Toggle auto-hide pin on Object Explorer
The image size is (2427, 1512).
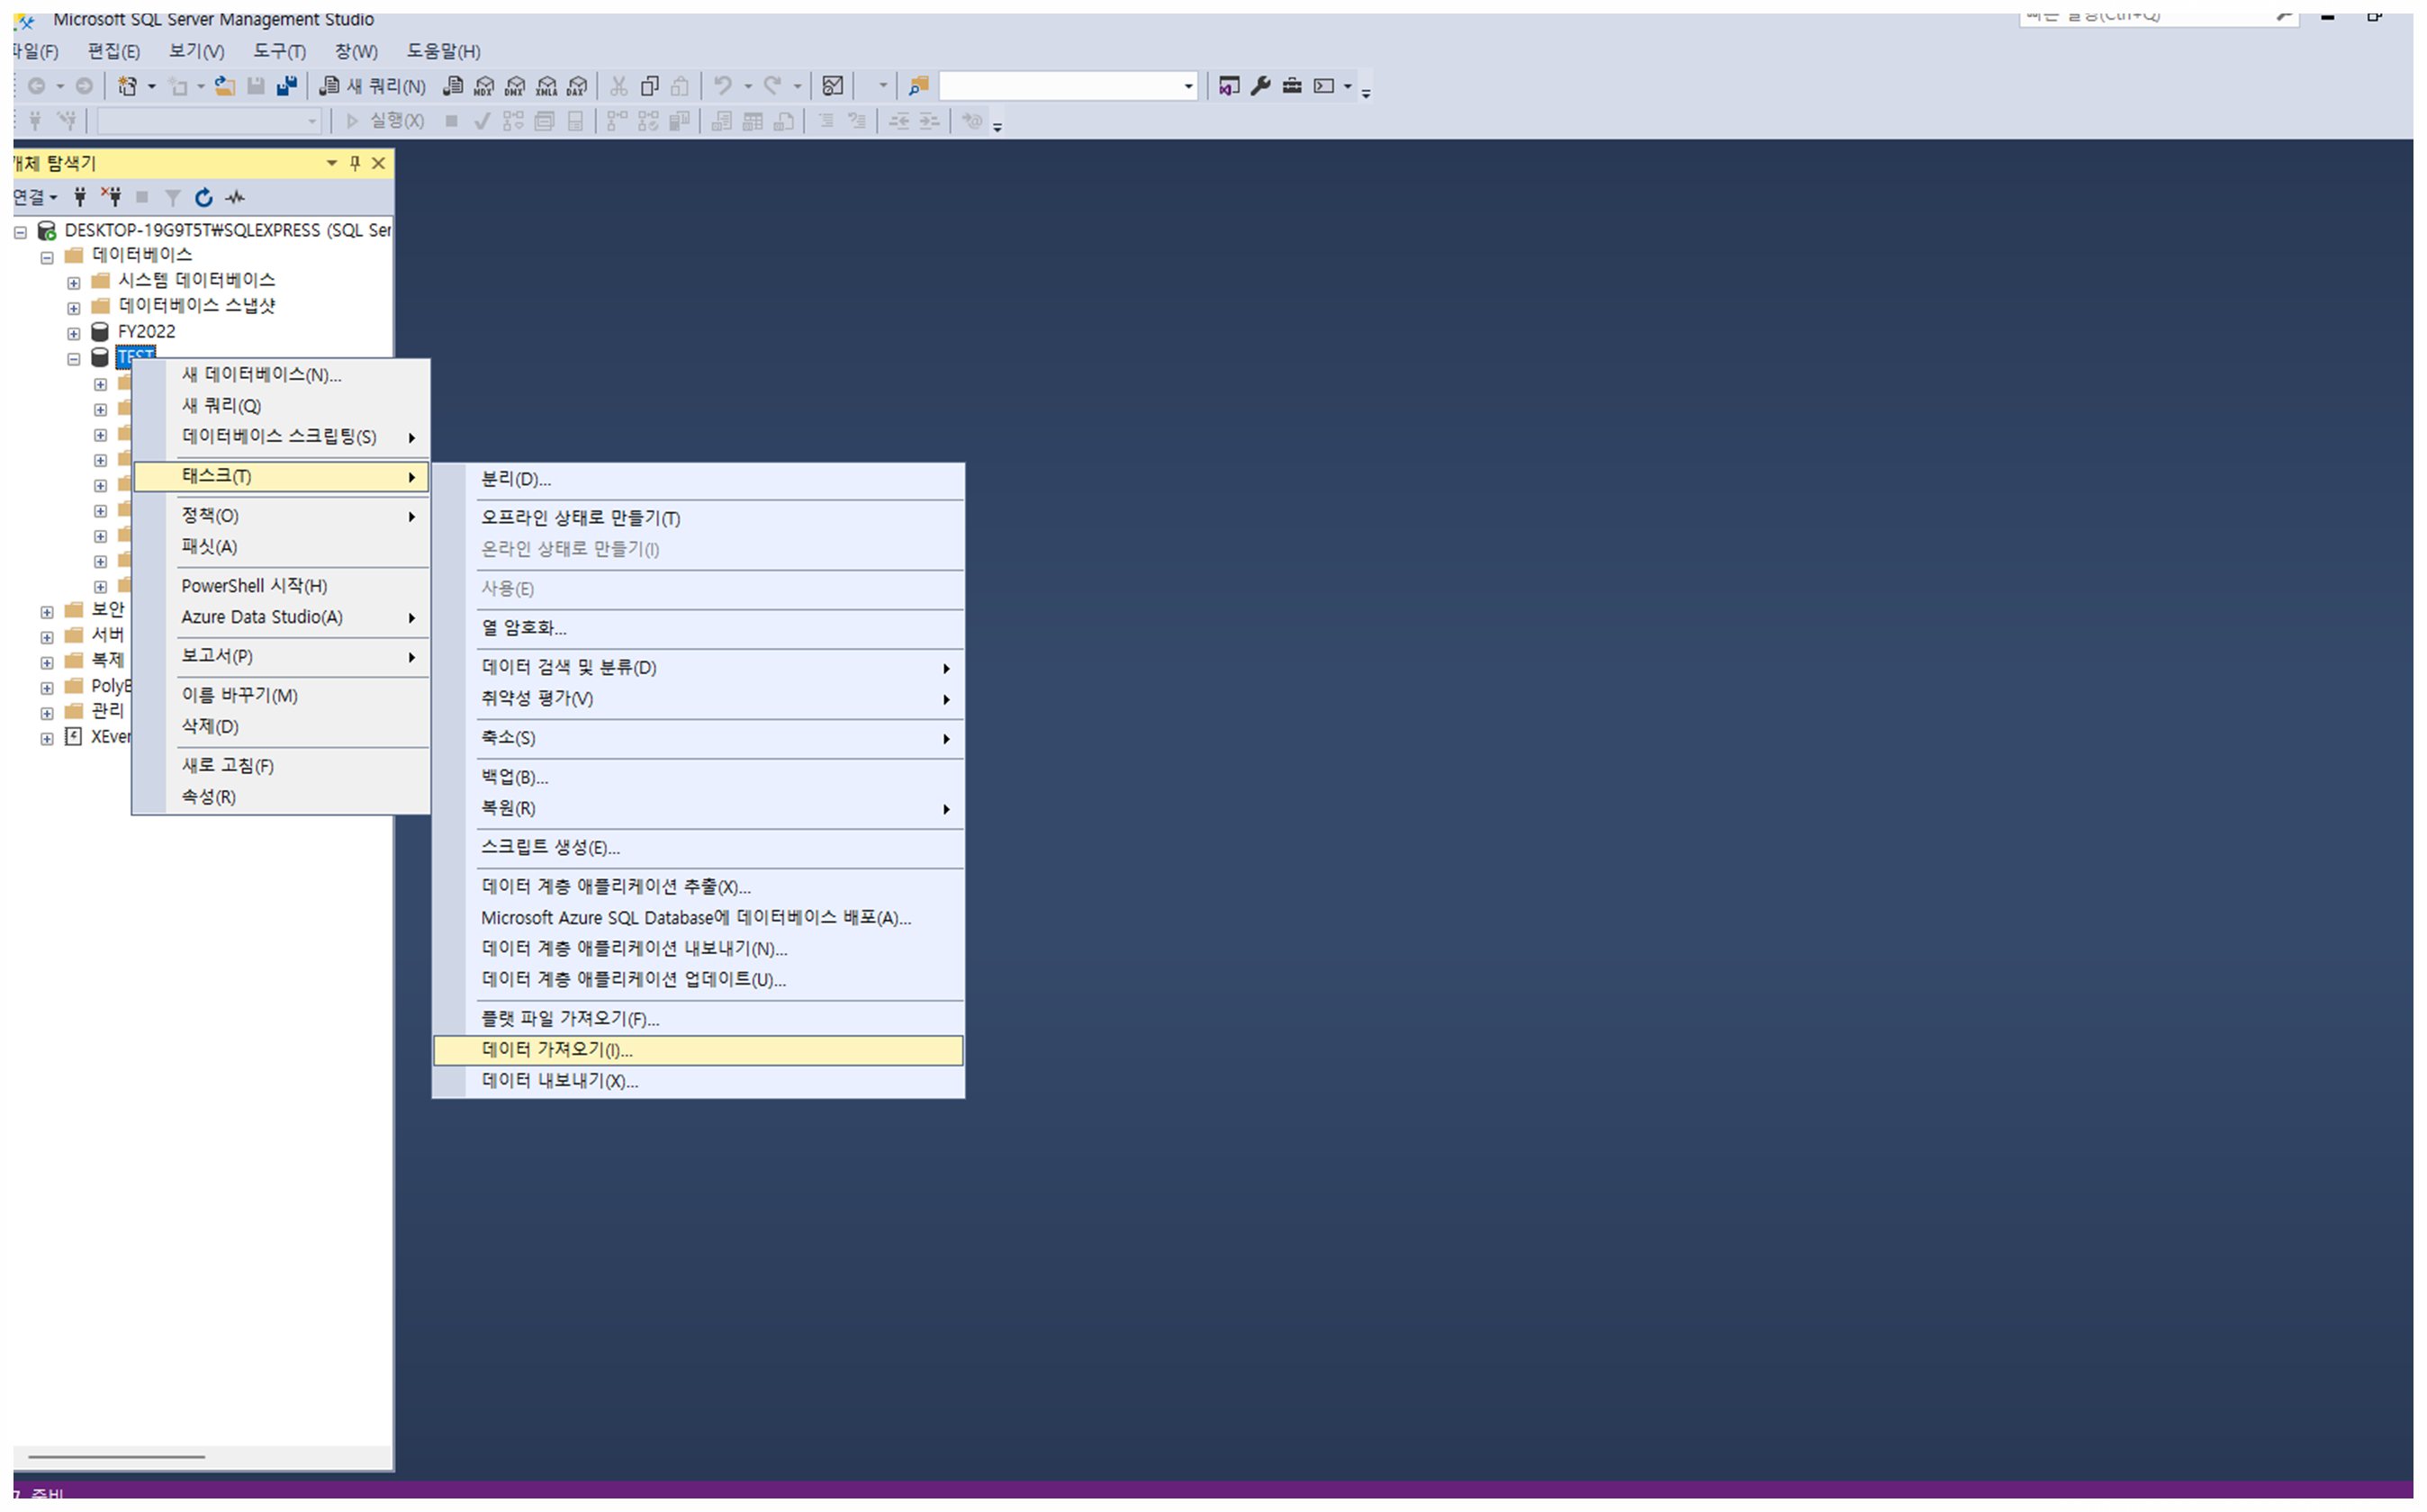355,163
